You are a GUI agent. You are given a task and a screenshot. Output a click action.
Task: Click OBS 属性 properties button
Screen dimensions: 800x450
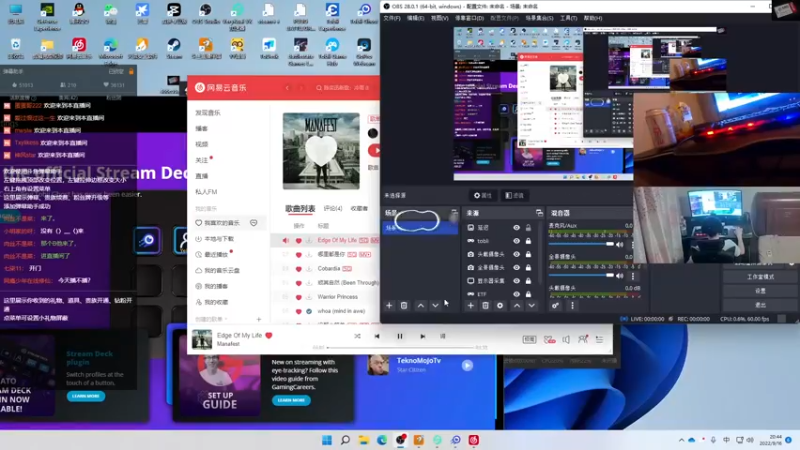point(483,195)
